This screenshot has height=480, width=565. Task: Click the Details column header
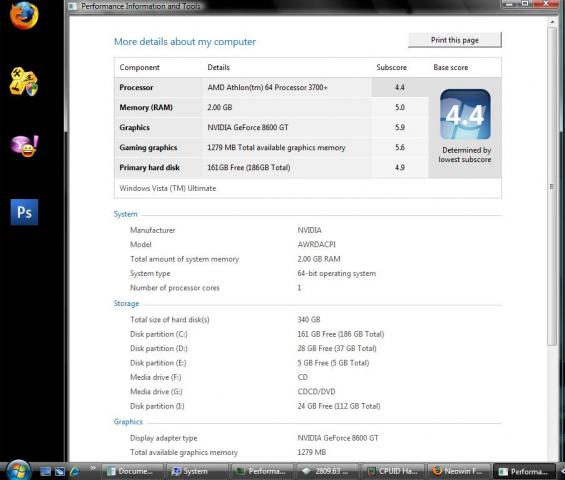pyautogui.click(x=218, y=67)
